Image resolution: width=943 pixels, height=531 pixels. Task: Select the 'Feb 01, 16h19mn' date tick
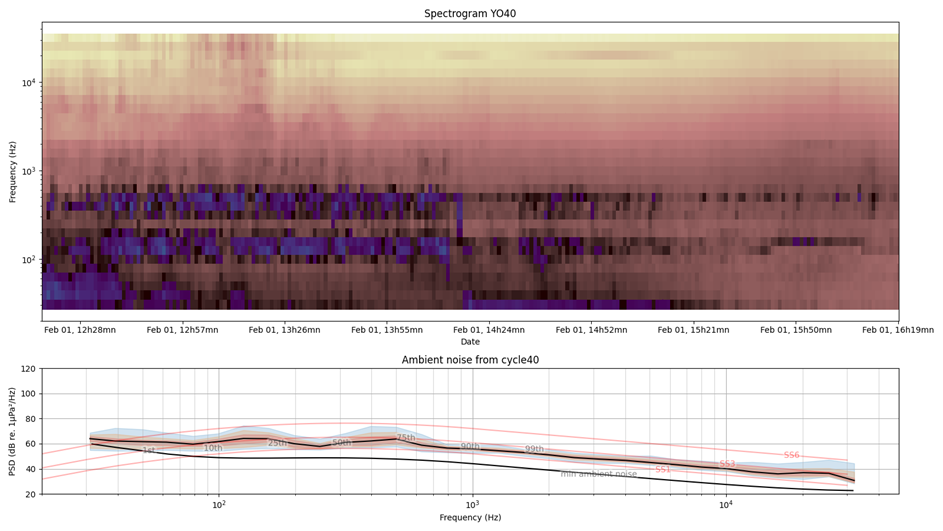pyautogui.click(x=897, y=329)
